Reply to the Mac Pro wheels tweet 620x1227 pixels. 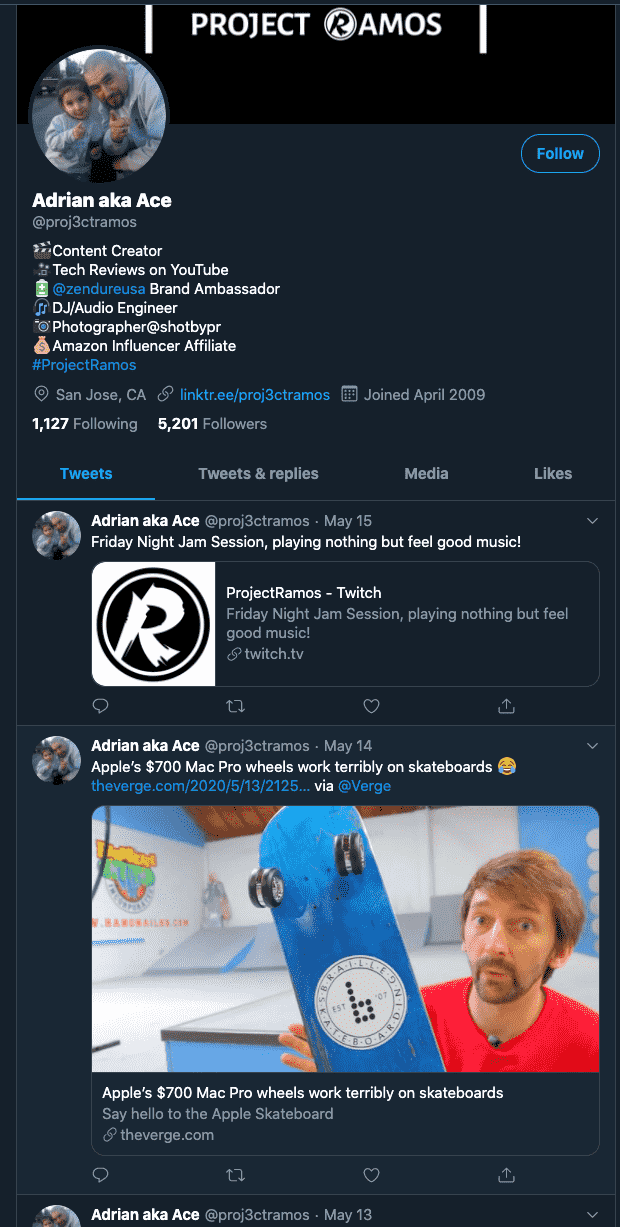(x=100, y=1174)
